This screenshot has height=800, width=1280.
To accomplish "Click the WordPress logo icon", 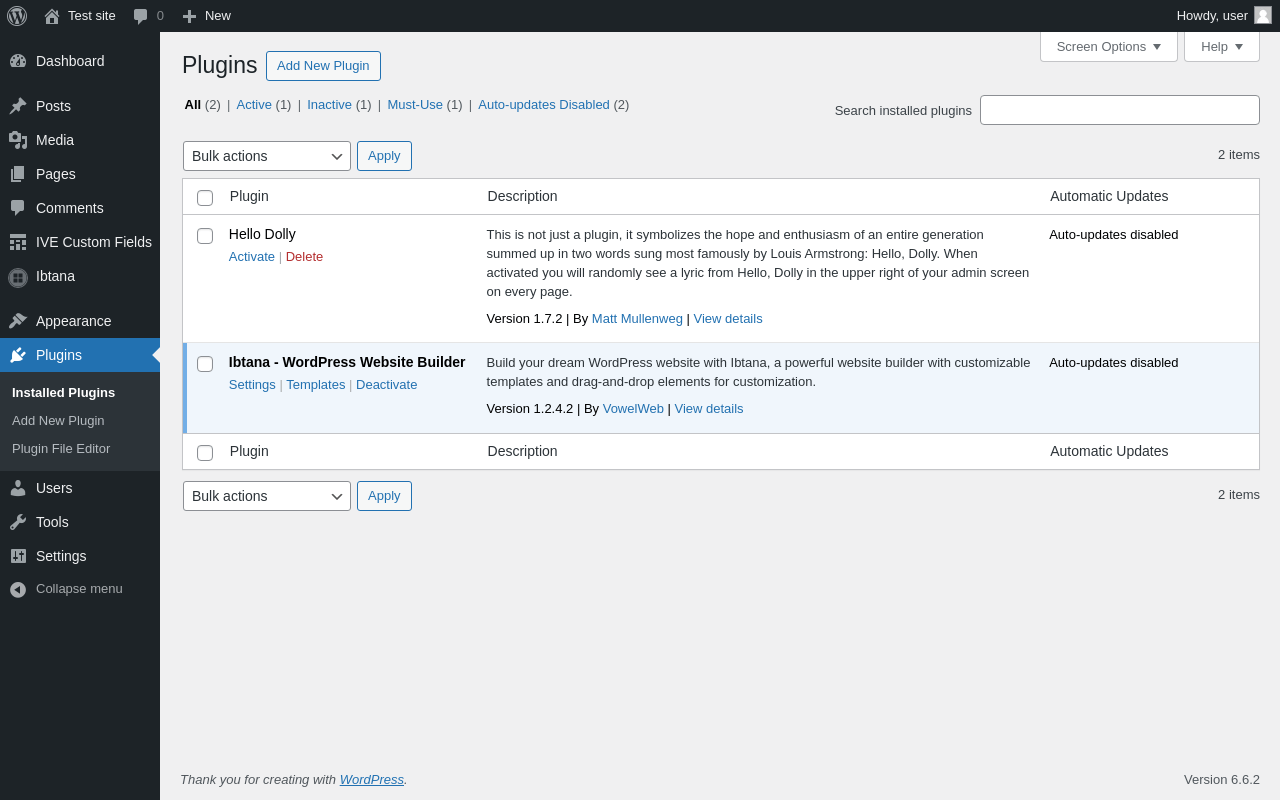I will pyautogui.click(x=17, y=16).
